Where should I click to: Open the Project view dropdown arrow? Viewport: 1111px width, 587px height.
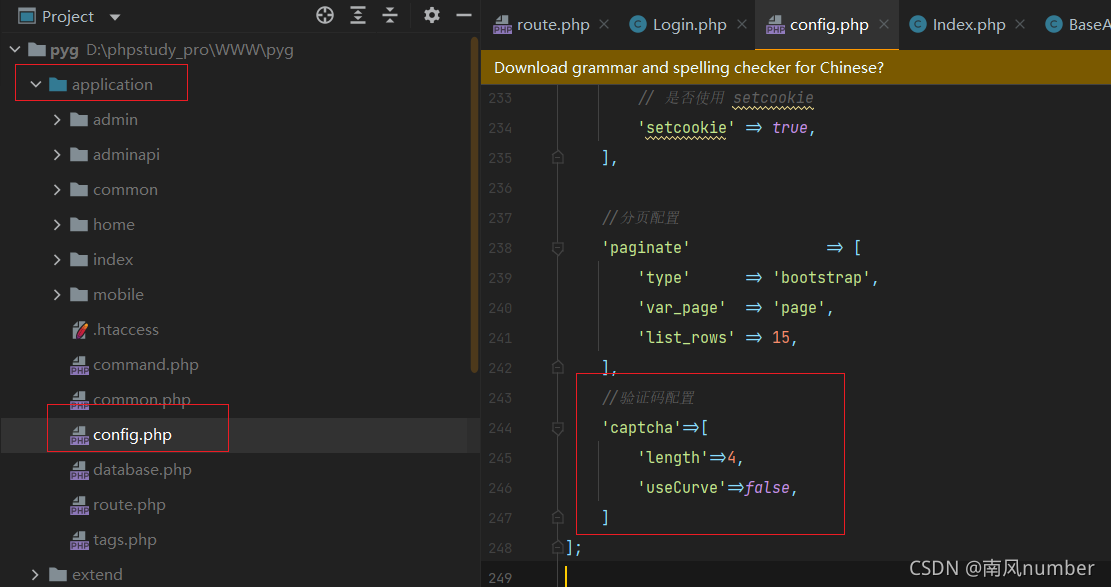point(115,17)
